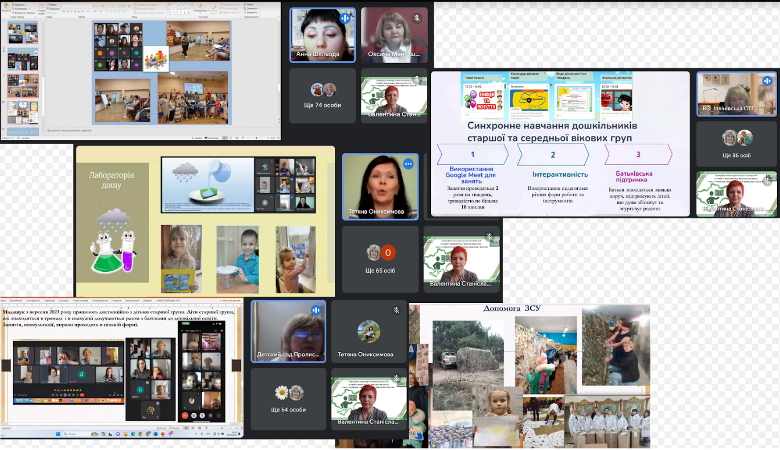The width and height of the screenshot is (780, 450).
Task: Click muted mic icon on bottom Тетяна Онисимова tile
Action: click(396, 310)
